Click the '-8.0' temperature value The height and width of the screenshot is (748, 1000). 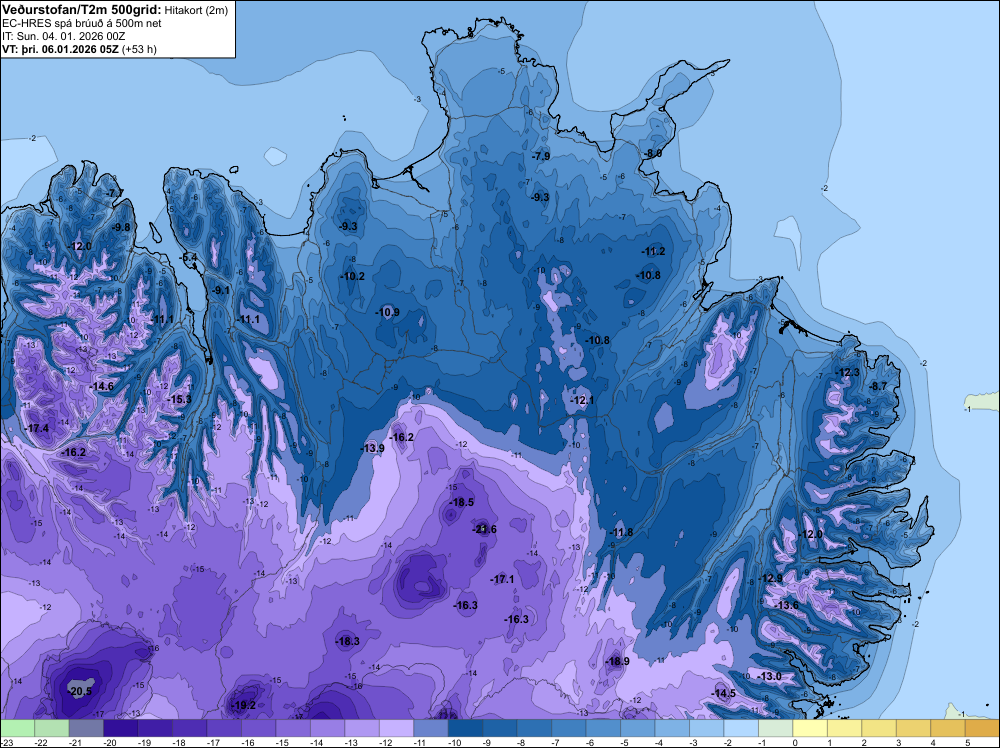pos(652,154)
